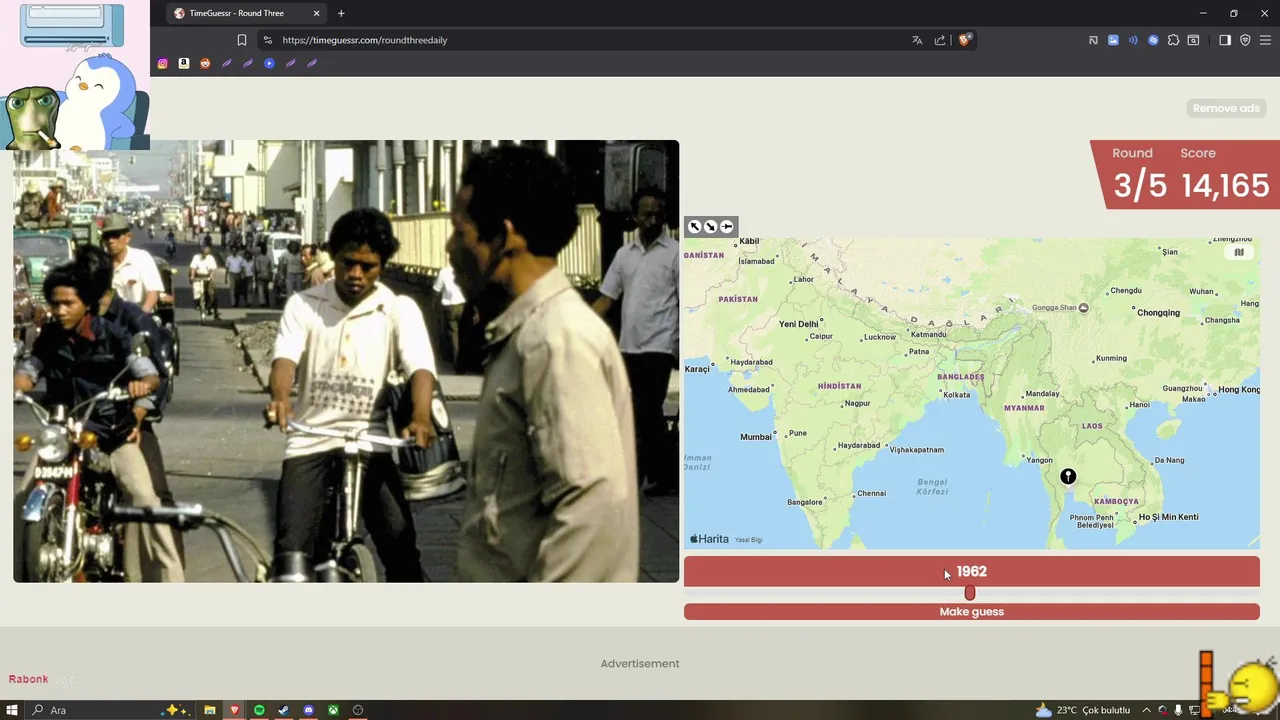
Task: Toggle the map style icon on the map
Action: point(1239,252)
